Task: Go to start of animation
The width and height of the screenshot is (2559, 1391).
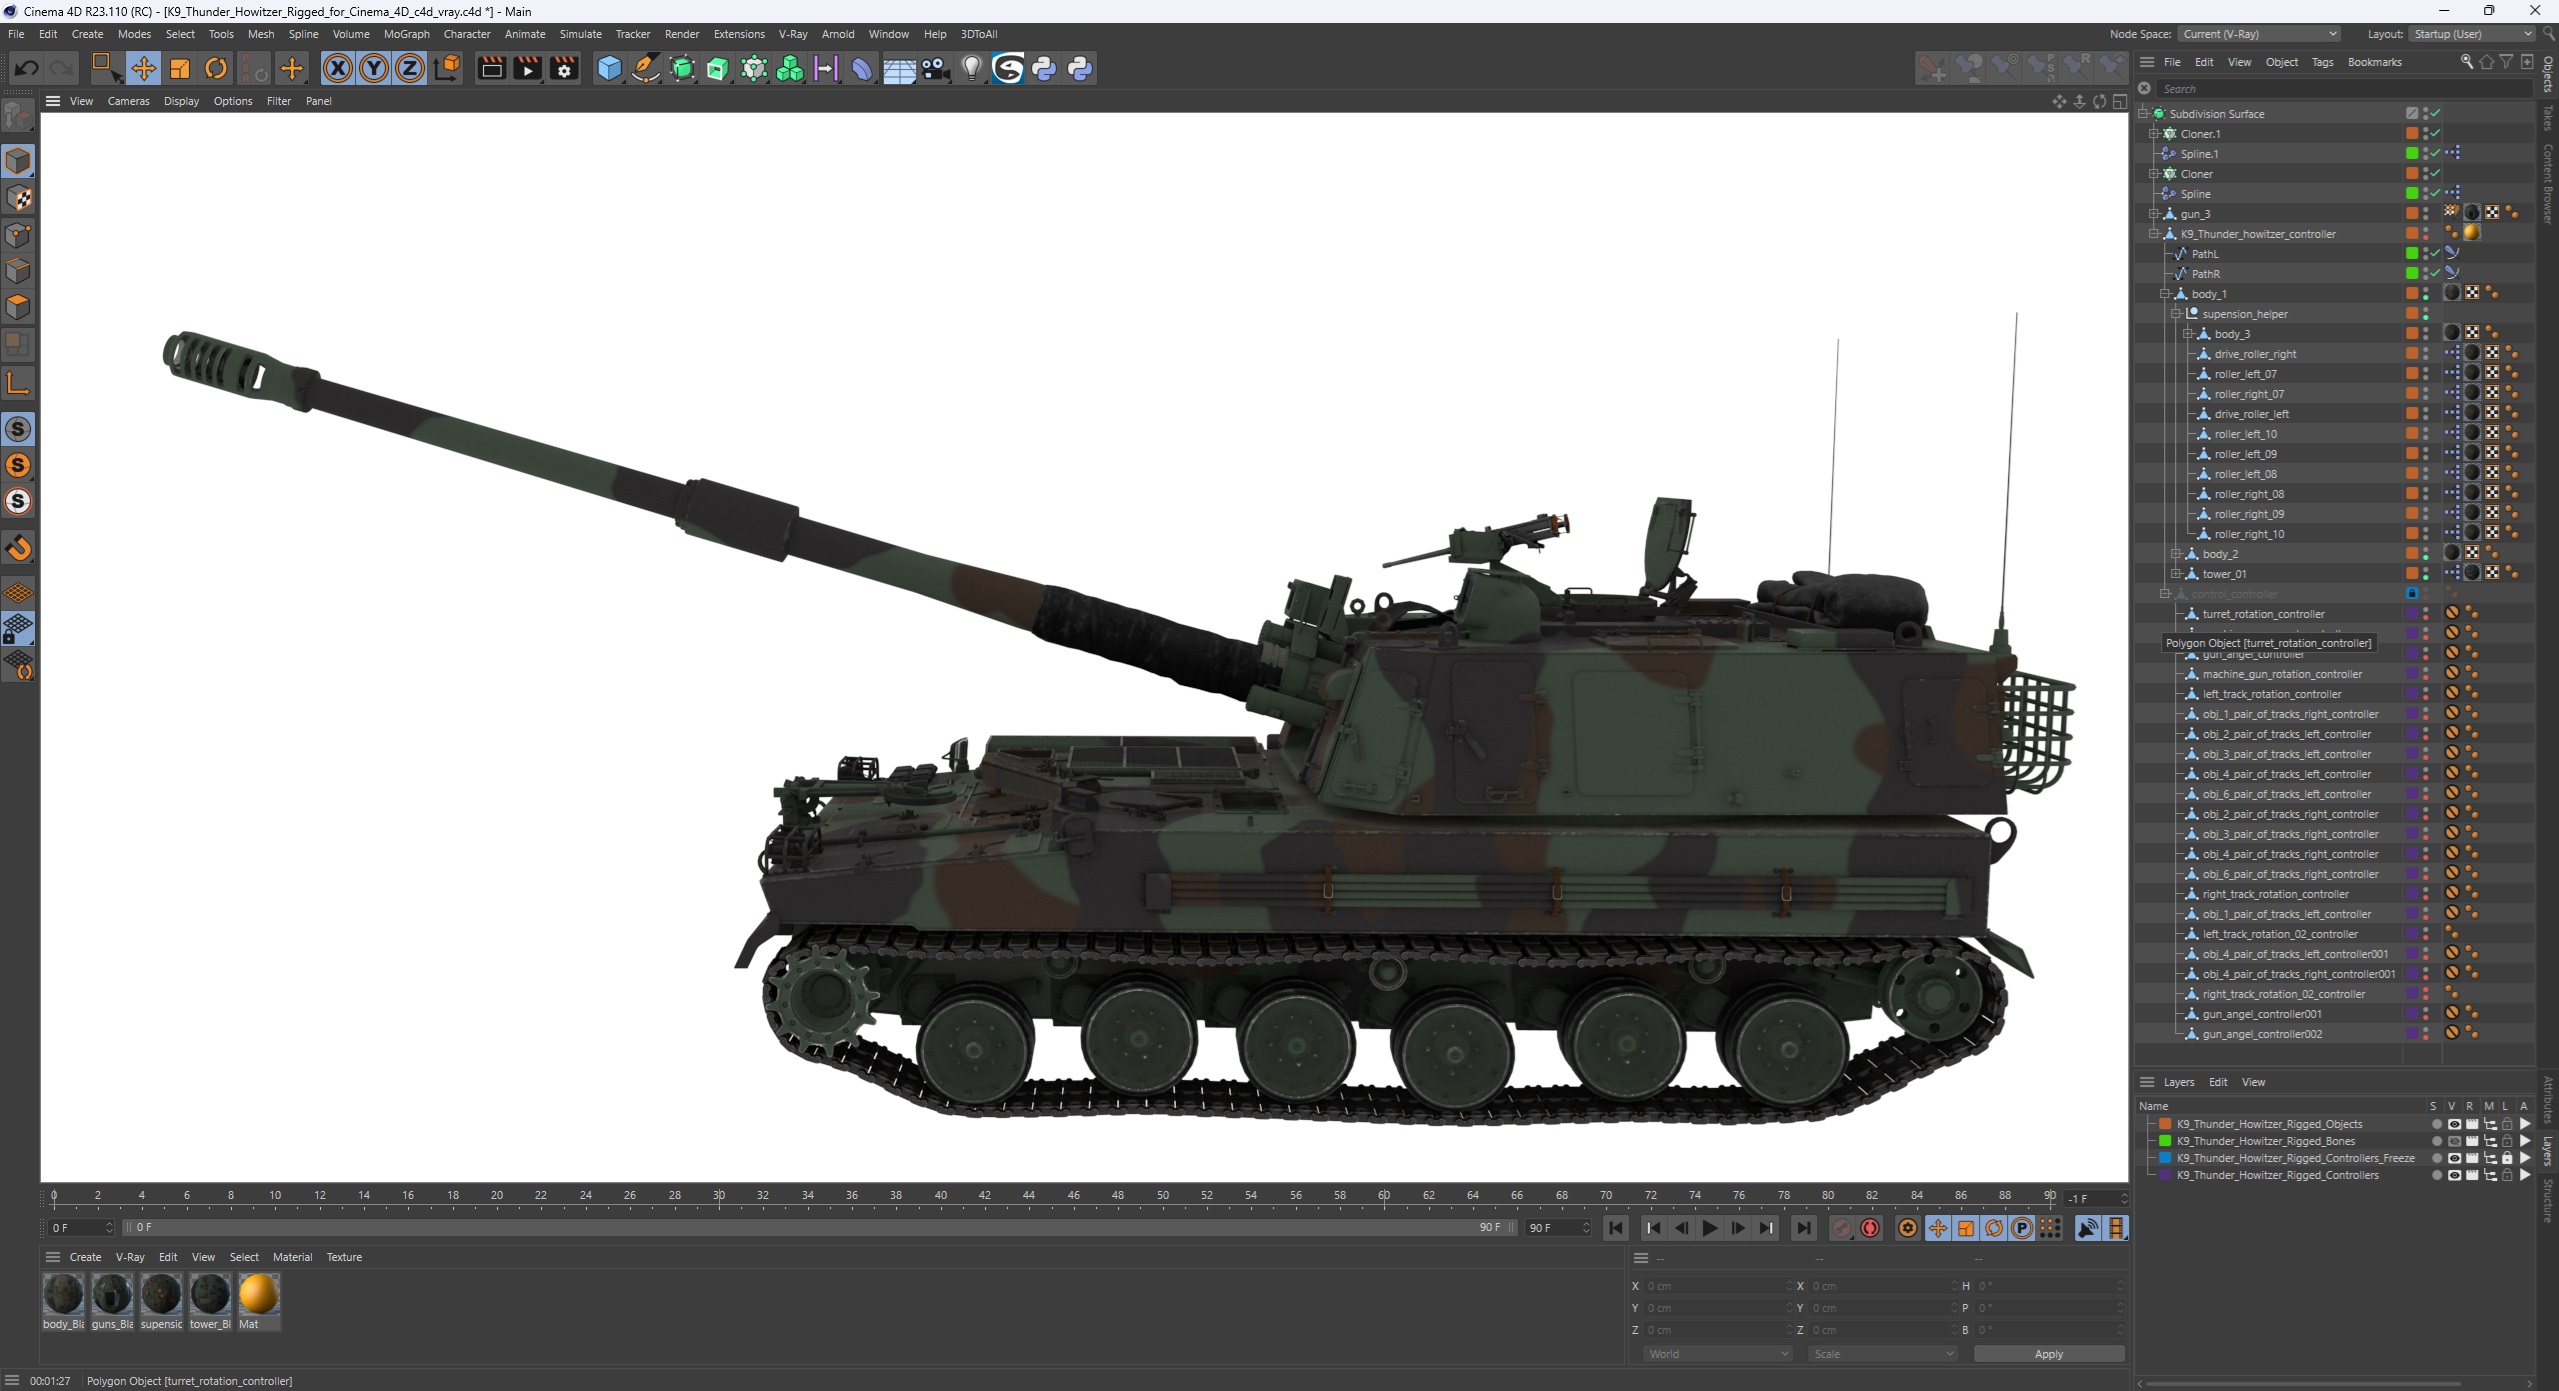Action: tap(1616, 1228)
